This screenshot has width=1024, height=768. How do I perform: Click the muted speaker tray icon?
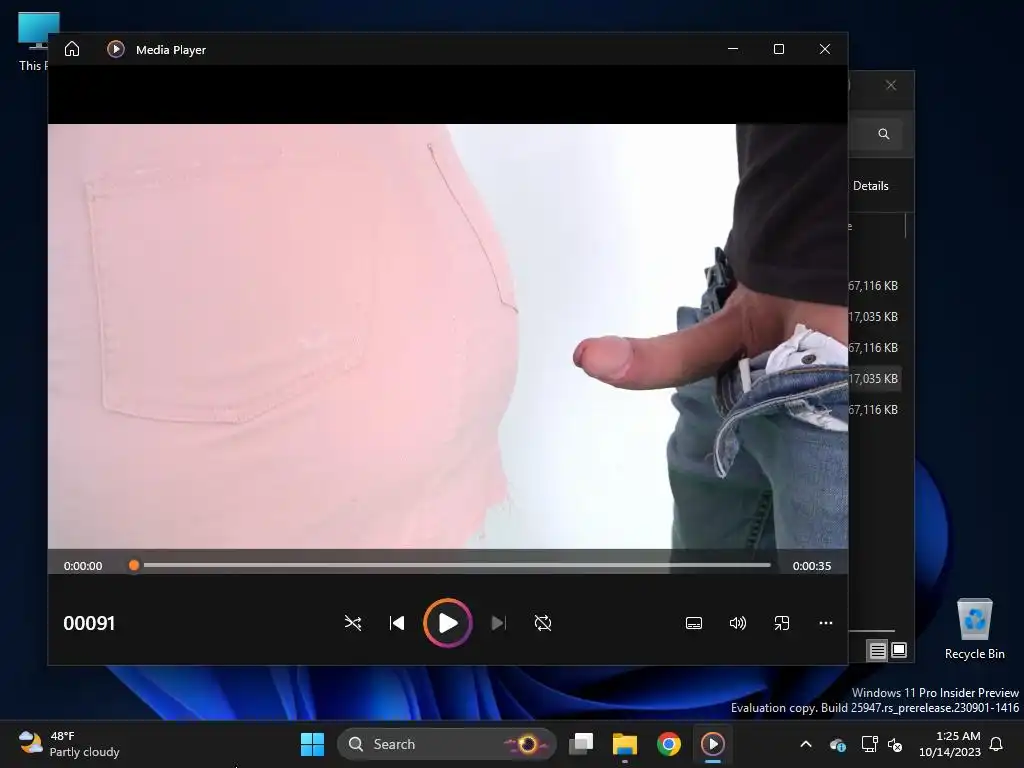[895, 744]
